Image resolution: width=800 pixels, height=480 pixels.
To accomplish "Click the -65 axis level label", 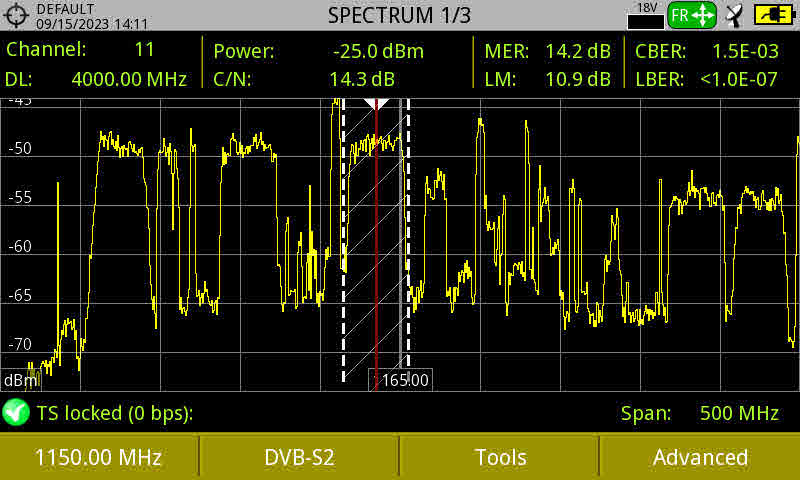I will click(20, 295).
